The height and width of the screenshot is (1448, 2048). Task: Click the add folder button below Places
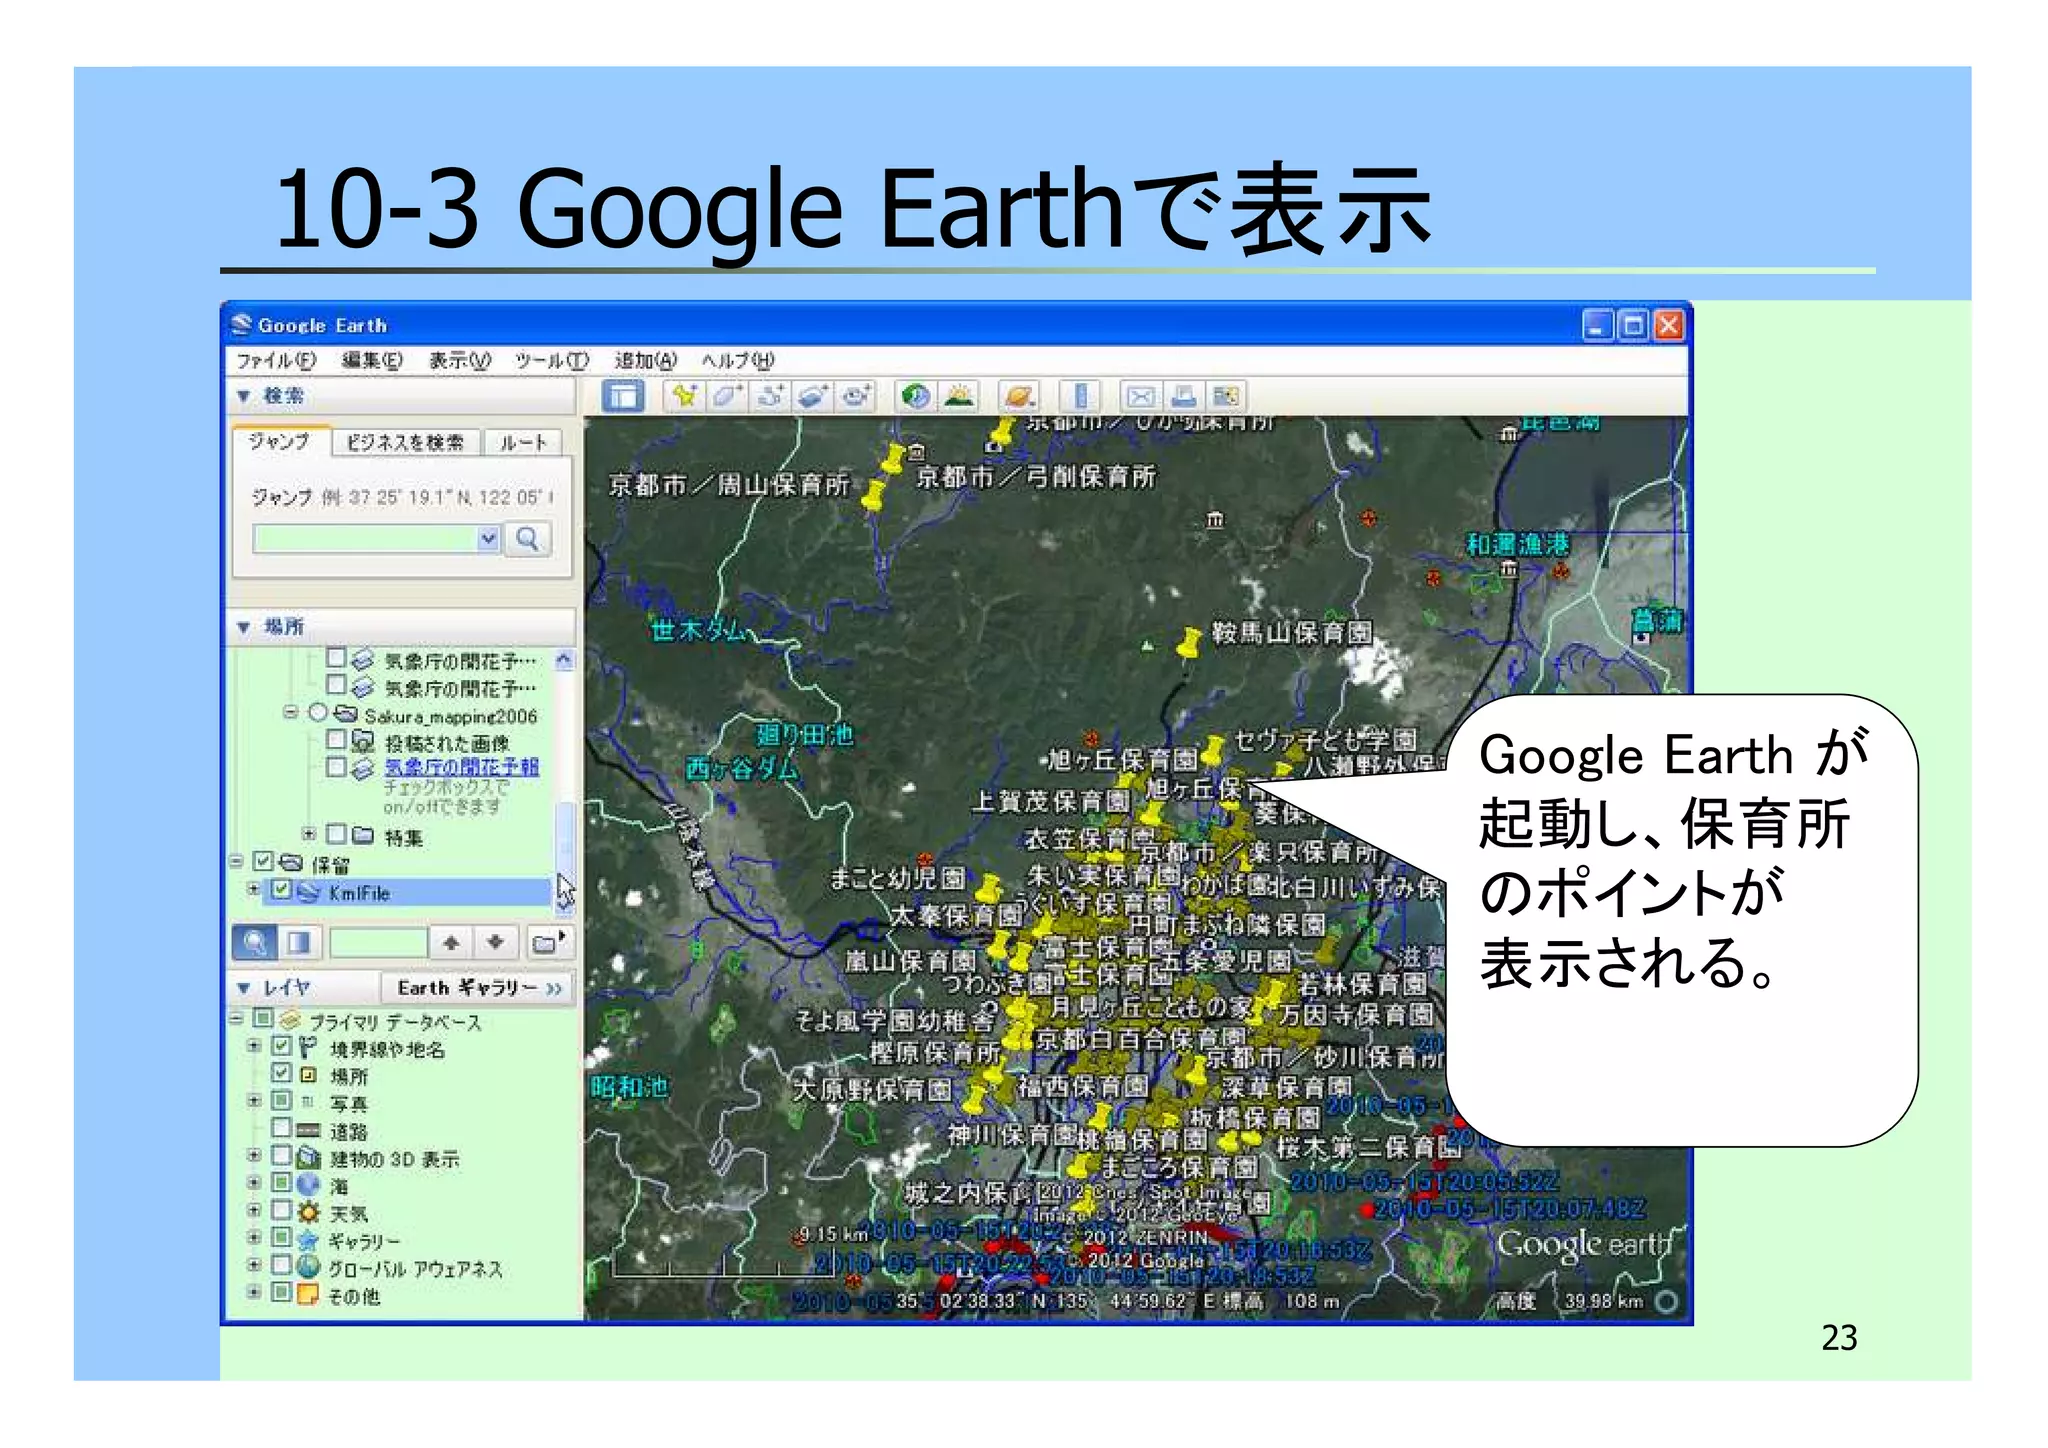click(547, 942)
